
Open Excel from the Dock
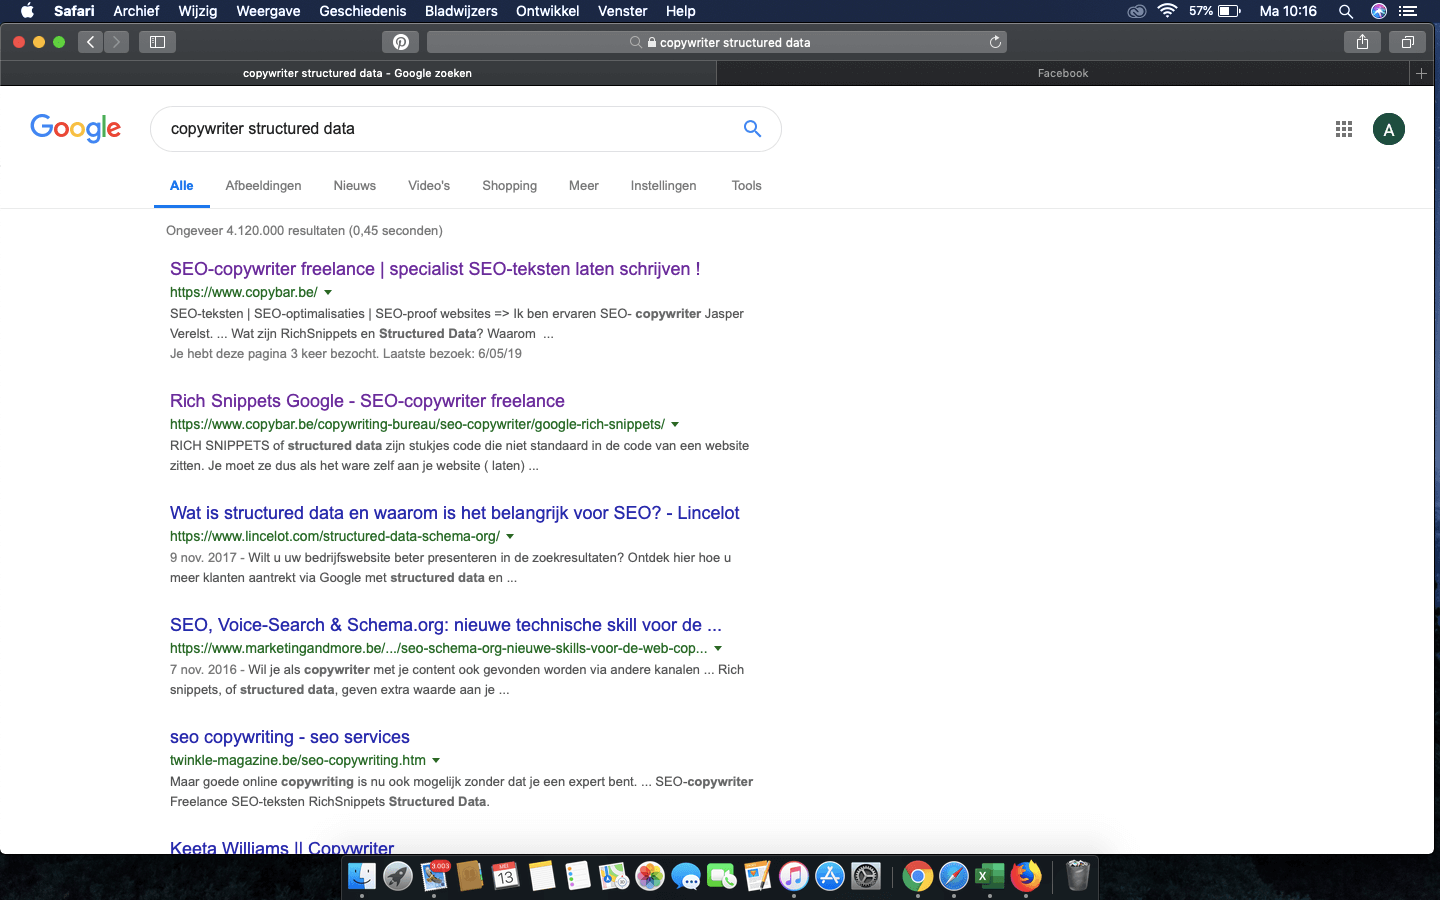[x=989, y=877]
